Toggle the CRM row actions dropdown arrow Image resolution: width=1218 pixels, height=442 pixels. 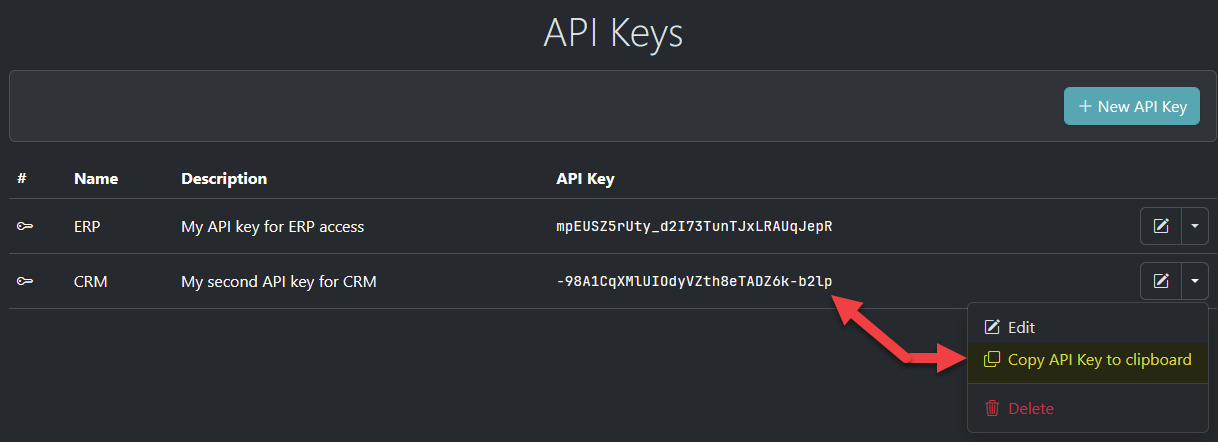1195,281
